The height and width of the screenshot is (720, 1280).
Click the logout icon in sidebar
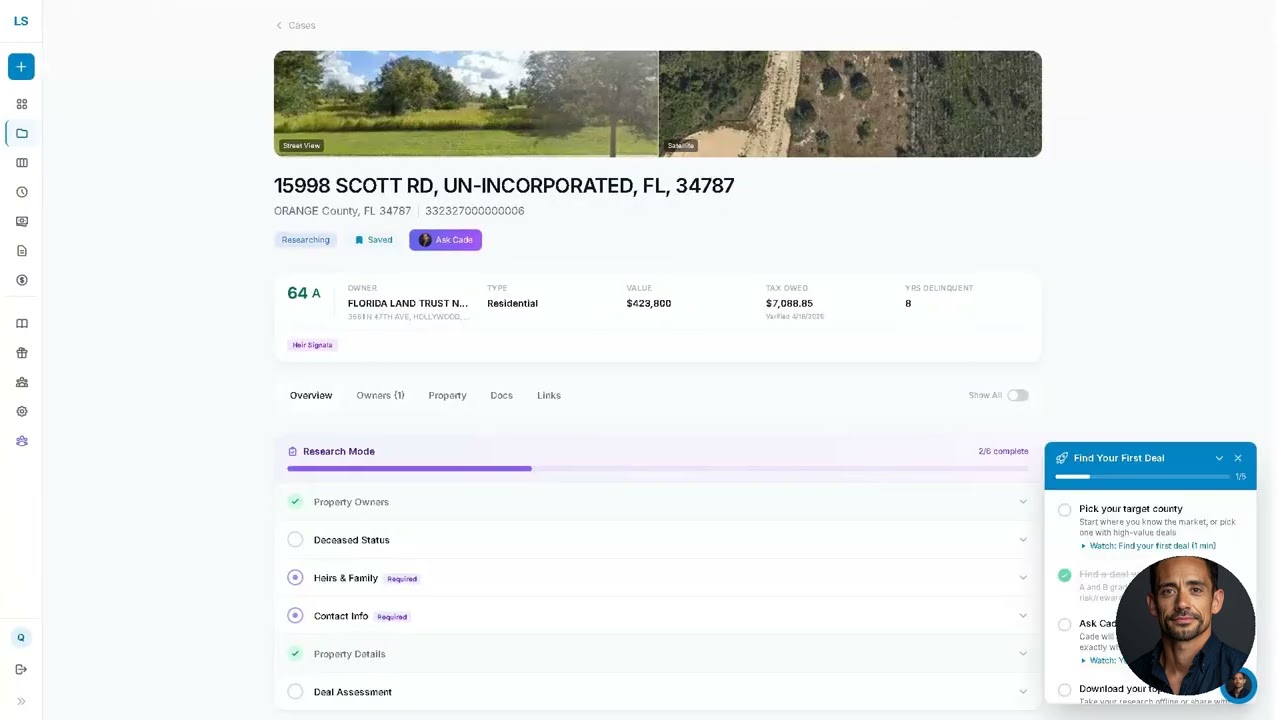click(x=21, y=670)
